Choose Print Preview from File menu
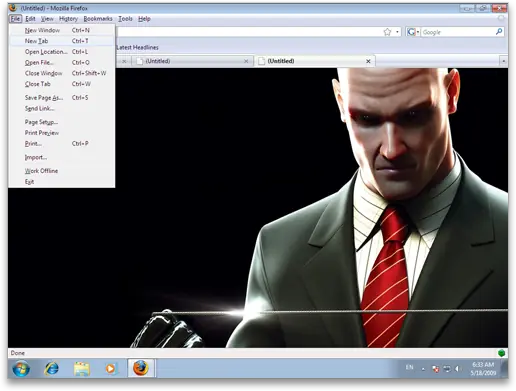The height and width of the screenshot is (391, 516). [62, 133]
